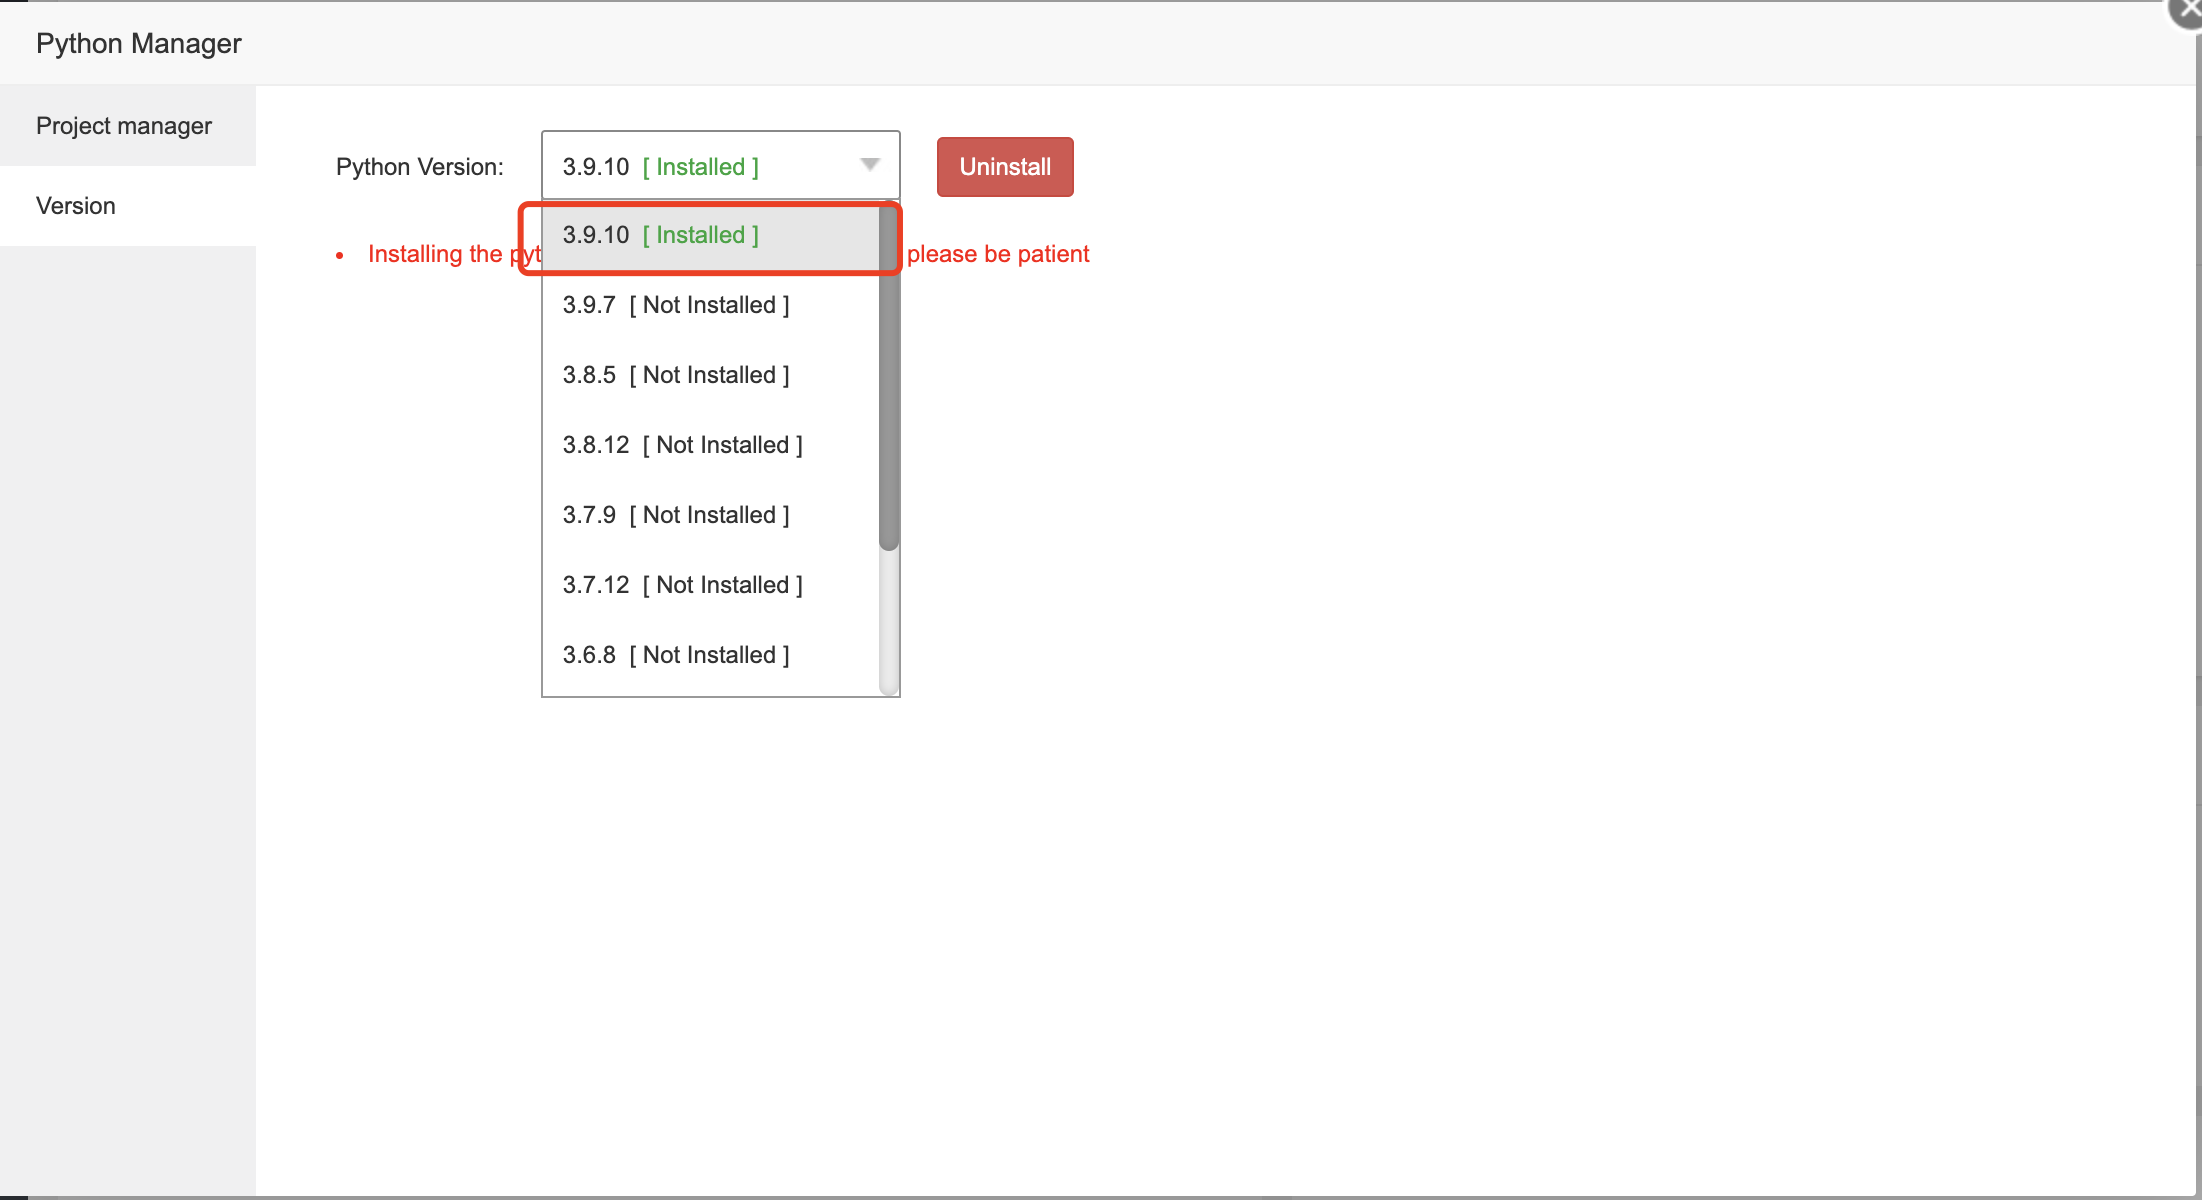Click inside the version selection combo box

pos(650,166)
